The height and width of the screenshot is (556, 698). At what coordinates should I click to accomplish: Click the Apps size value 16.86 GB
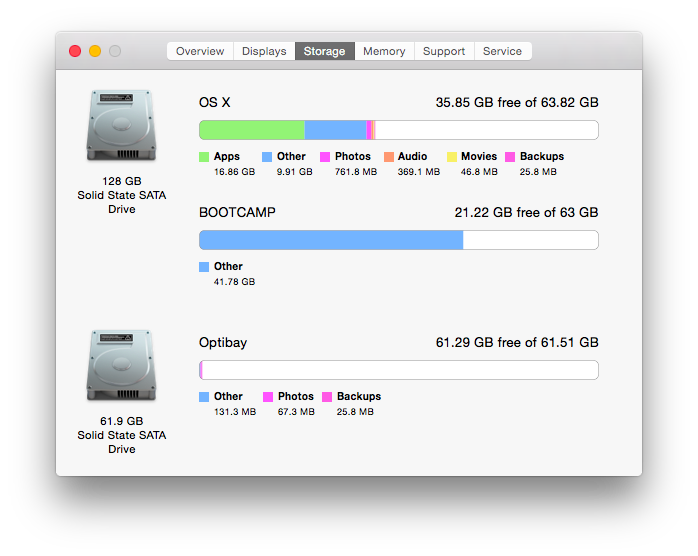[x=235, y=172]
